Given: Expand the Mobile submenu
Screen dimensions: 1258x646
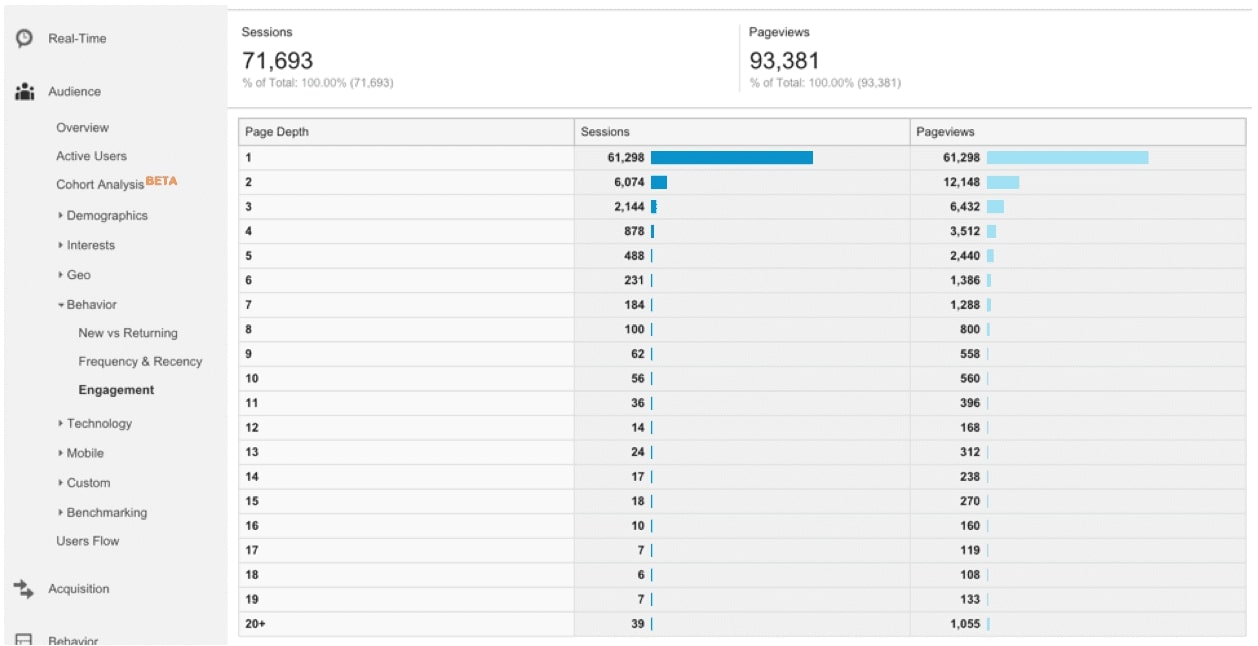Looking at the screenshot, I should [81, 453].
